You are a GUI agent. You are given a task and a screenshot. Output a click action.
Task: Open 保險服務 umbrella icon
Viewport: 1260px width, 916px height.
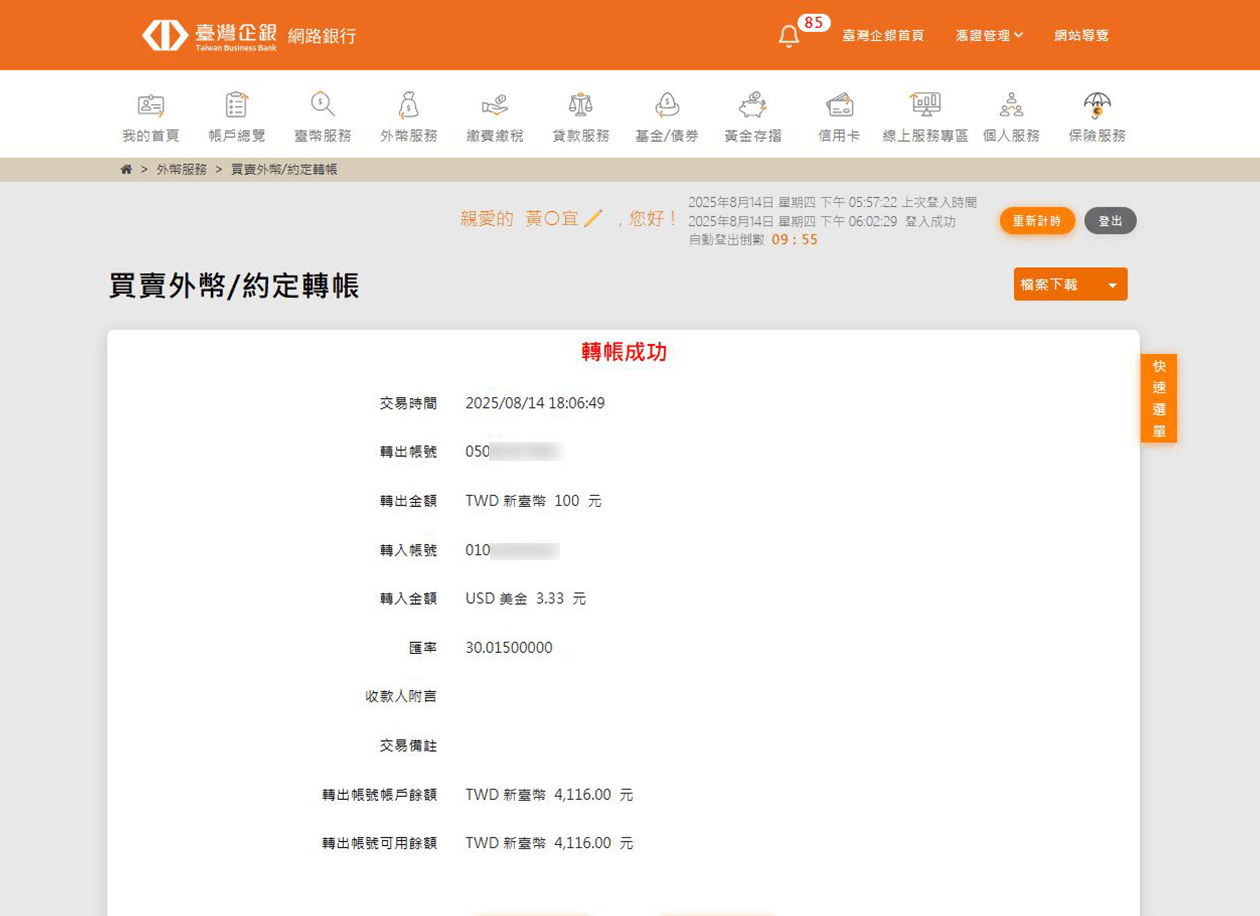(x=1097, y=105)
